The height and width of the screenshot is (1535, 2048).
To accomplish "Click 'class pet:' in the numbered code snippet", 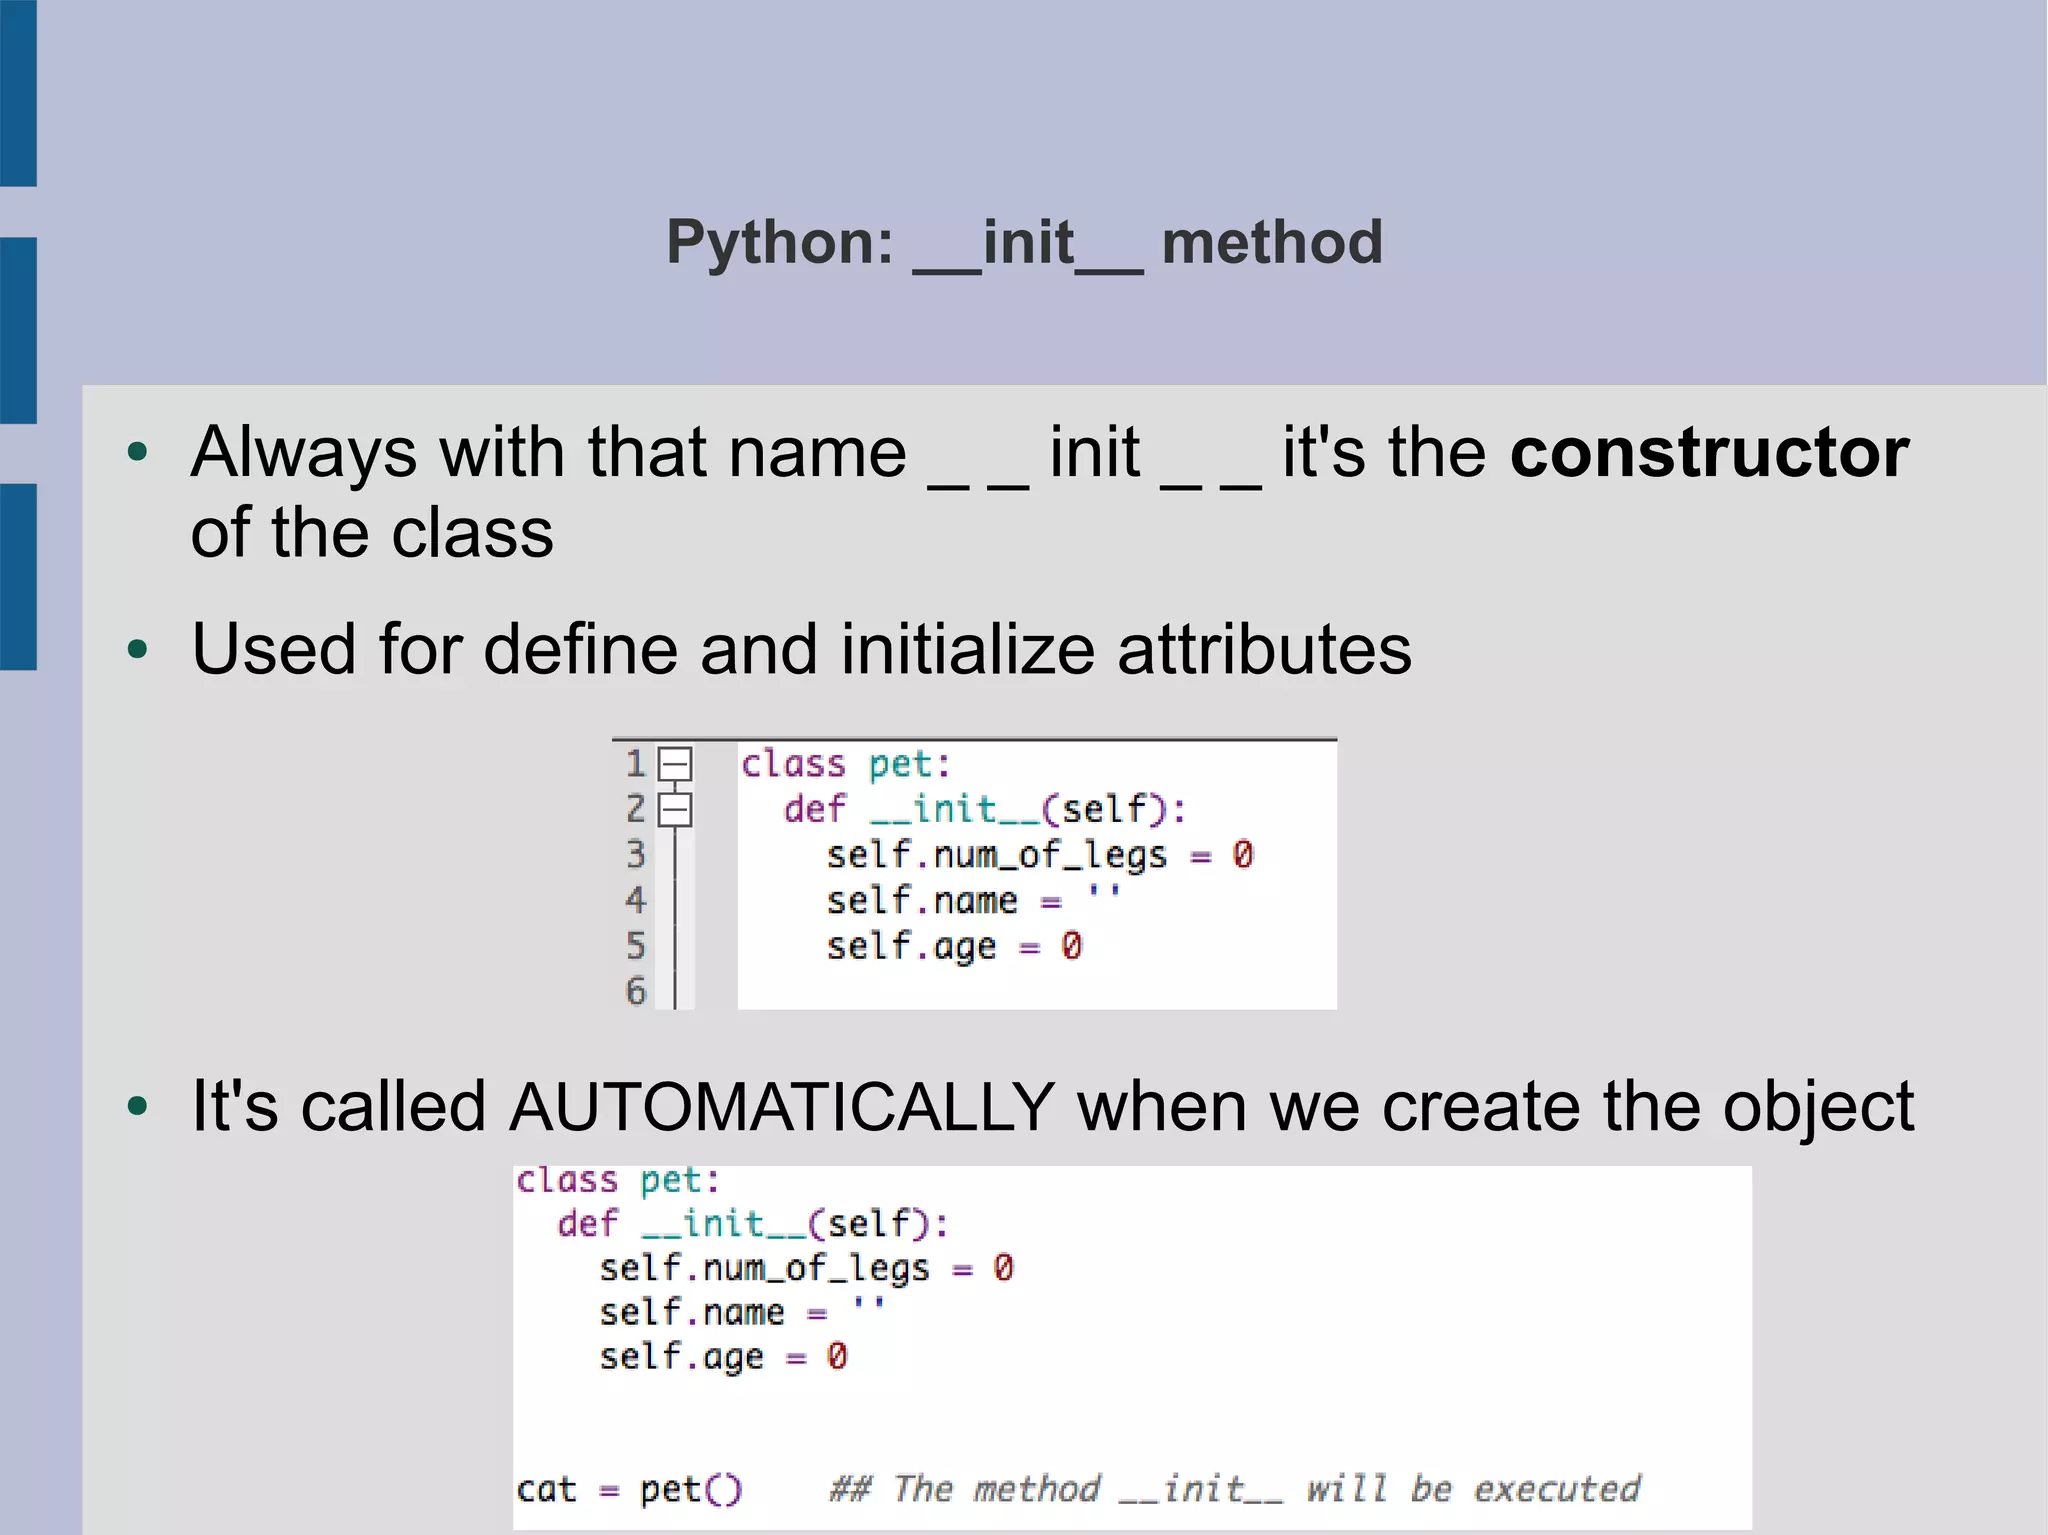I will point(846,765).
